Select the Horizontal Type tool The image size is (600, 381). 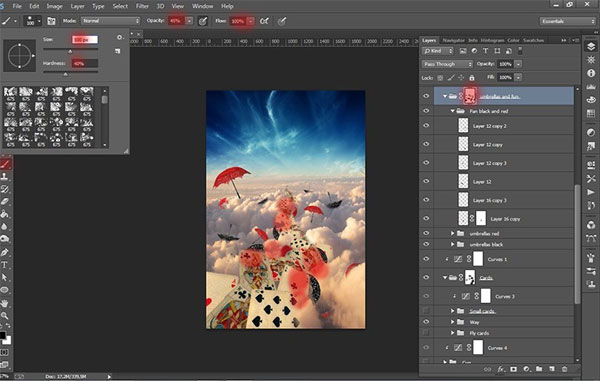5,265
